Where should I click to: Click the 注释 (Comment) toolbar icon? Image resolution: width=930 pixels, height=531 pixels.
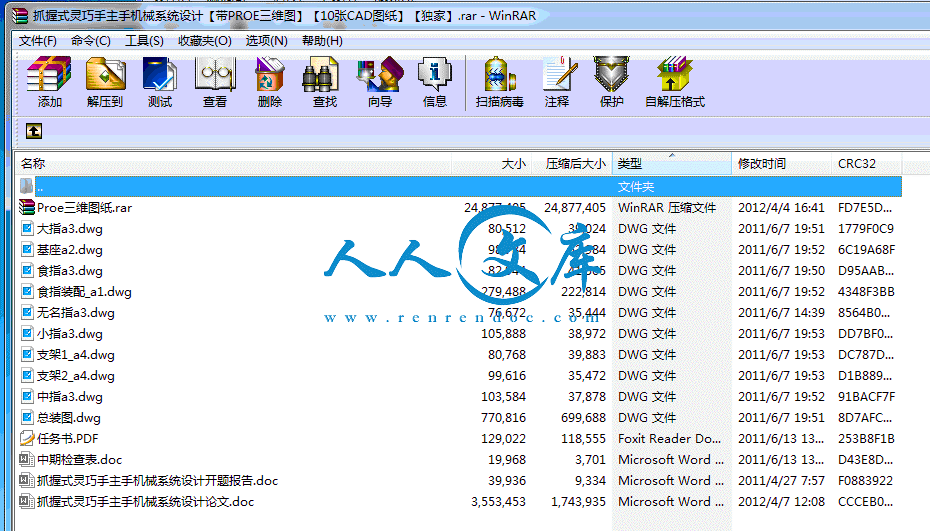(x=559, y=74)
